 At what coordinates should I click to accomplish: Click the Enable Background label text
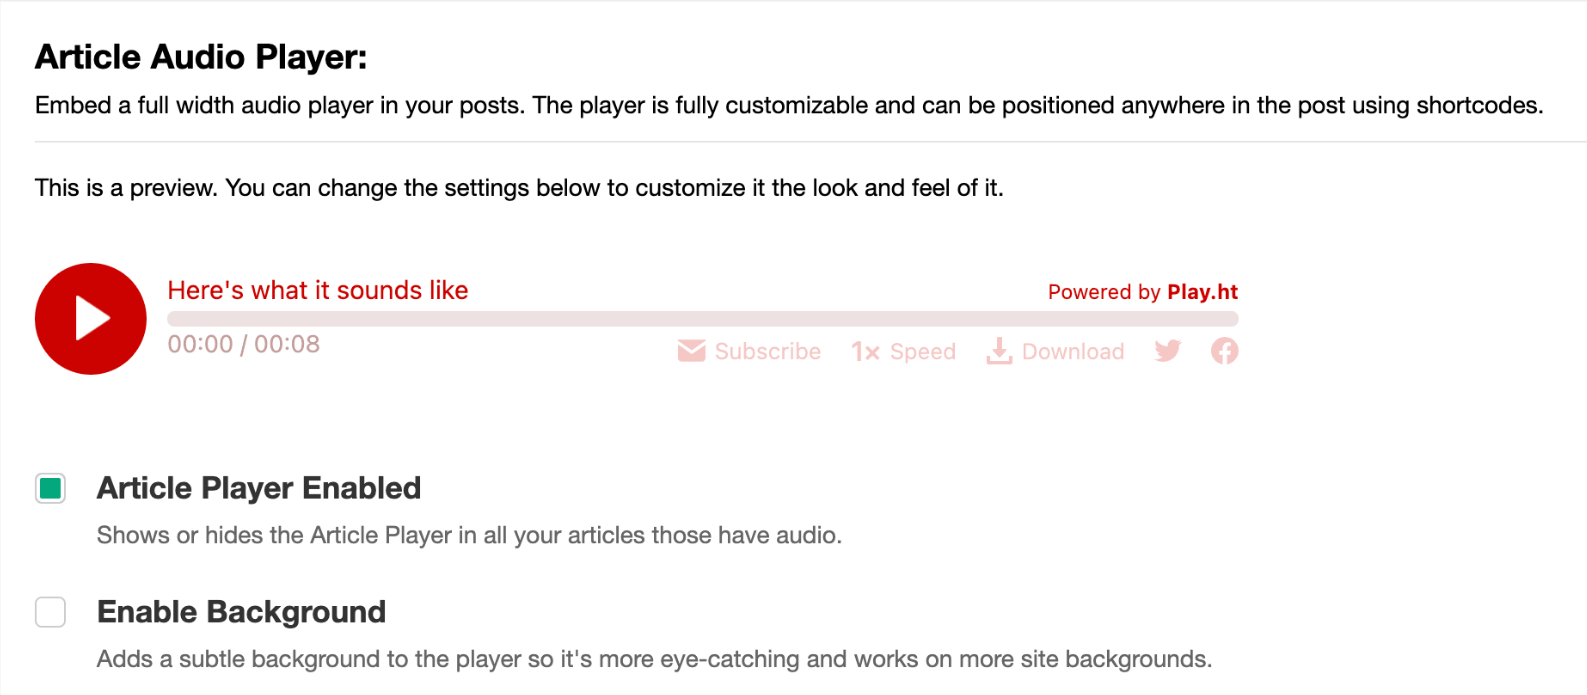(x=241, y=612)
